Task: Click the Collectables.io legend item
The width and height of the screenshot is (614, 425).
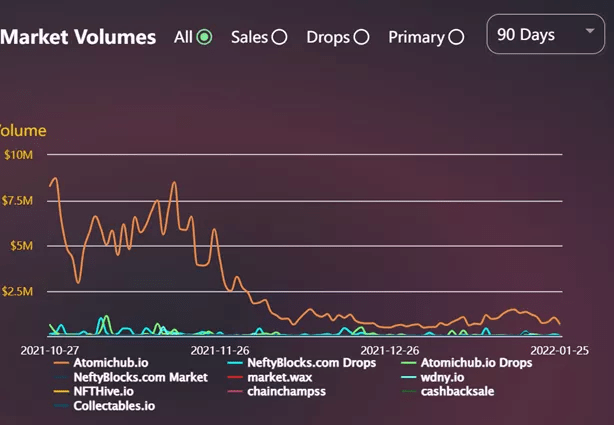Action: pos(114,405)
